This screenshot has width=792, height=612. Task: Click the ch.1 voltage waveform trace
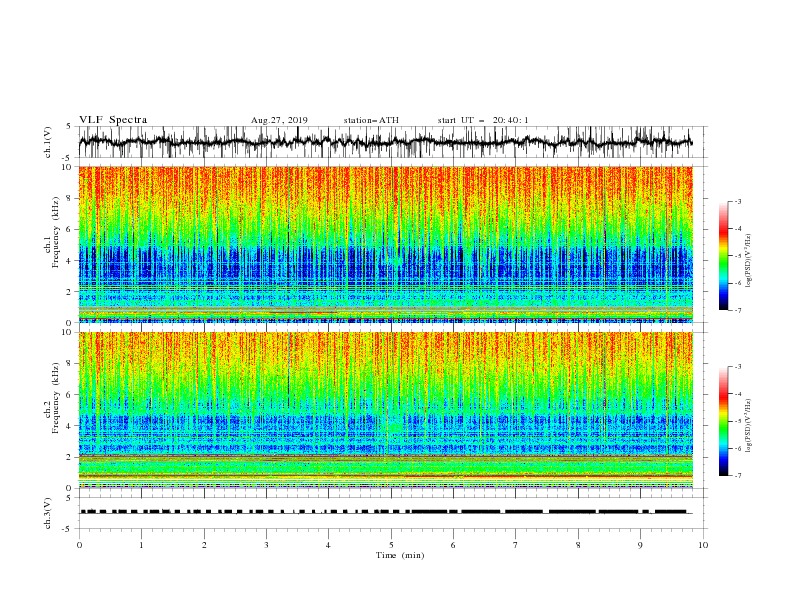[385, 142]
